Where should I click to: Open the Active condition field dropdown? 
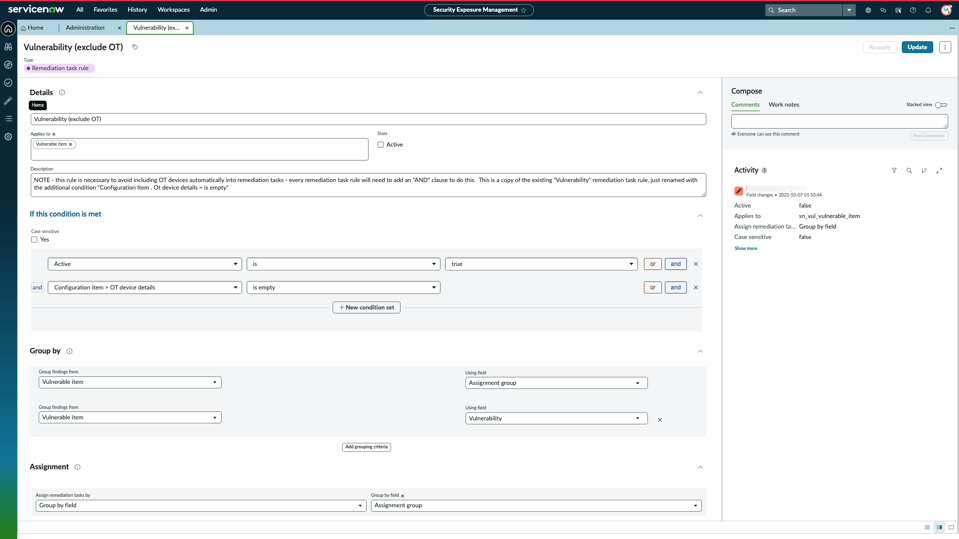144,264
